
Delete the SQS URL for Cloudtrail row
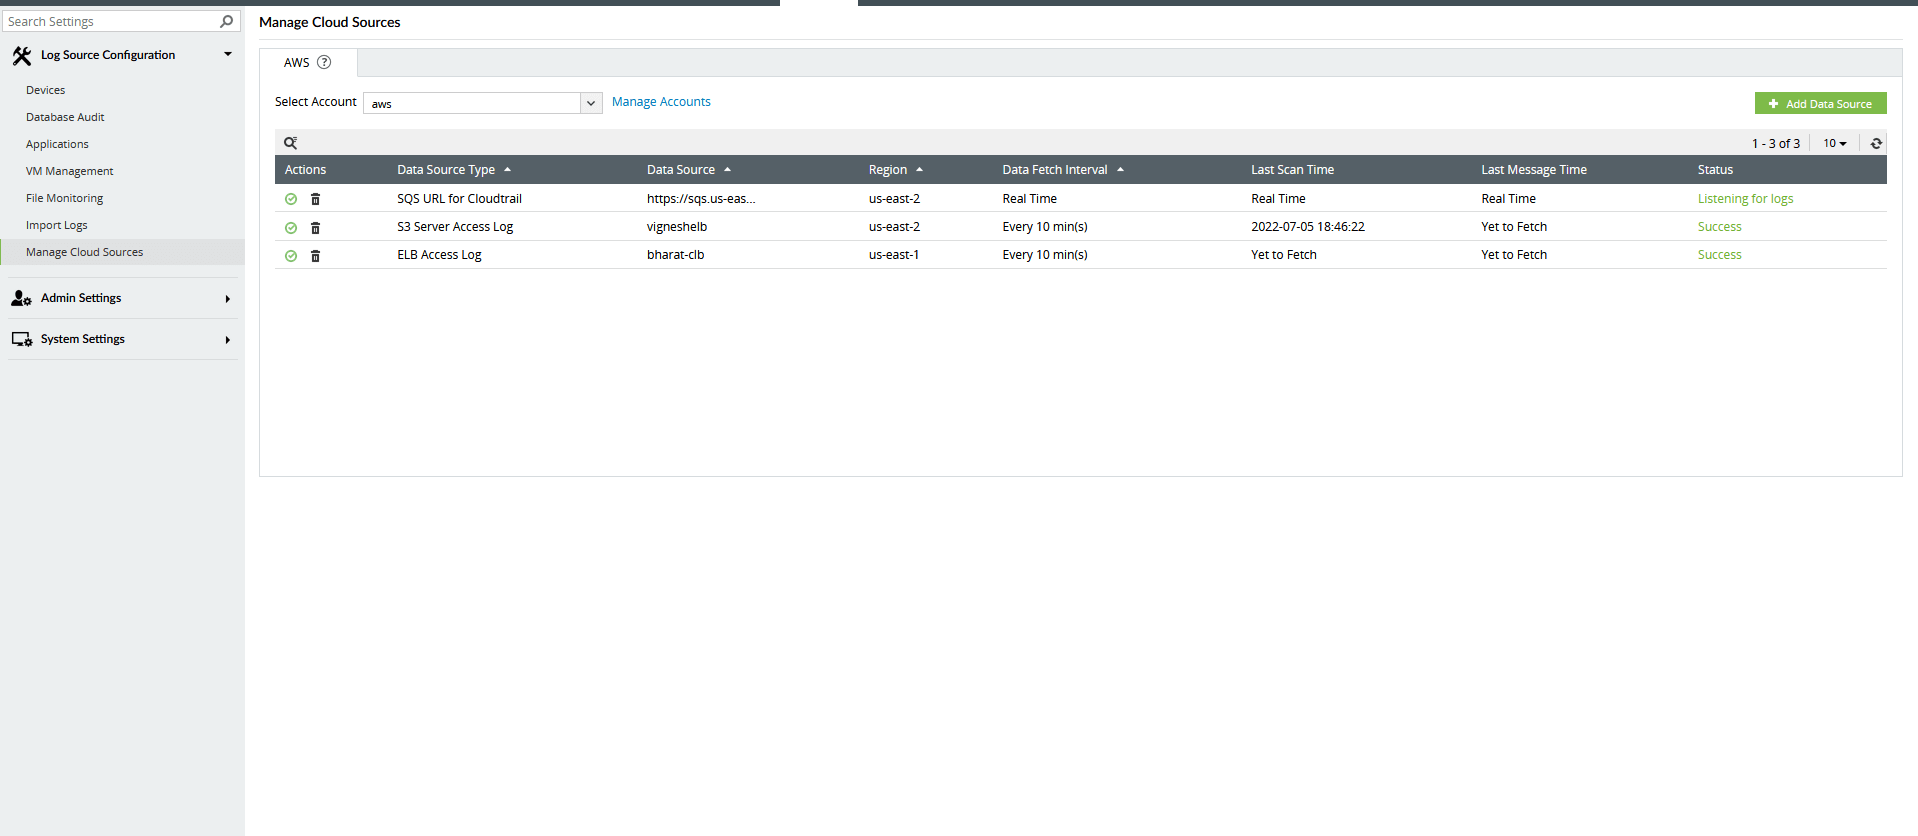[x=315, y=199]
